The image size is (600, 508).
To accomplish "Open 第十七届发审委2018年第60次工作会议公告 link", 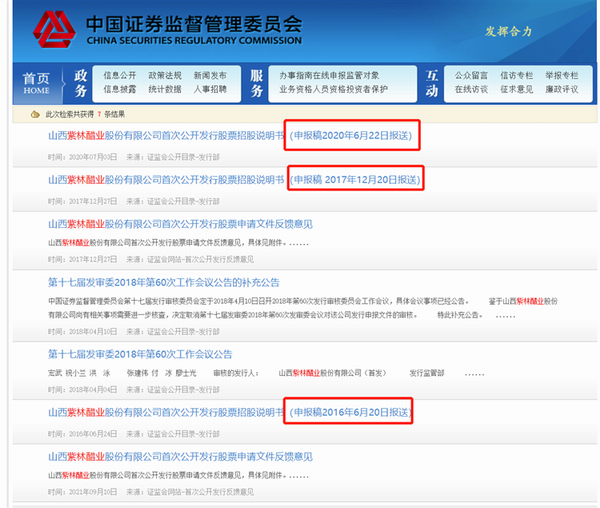I will point(140,354).
